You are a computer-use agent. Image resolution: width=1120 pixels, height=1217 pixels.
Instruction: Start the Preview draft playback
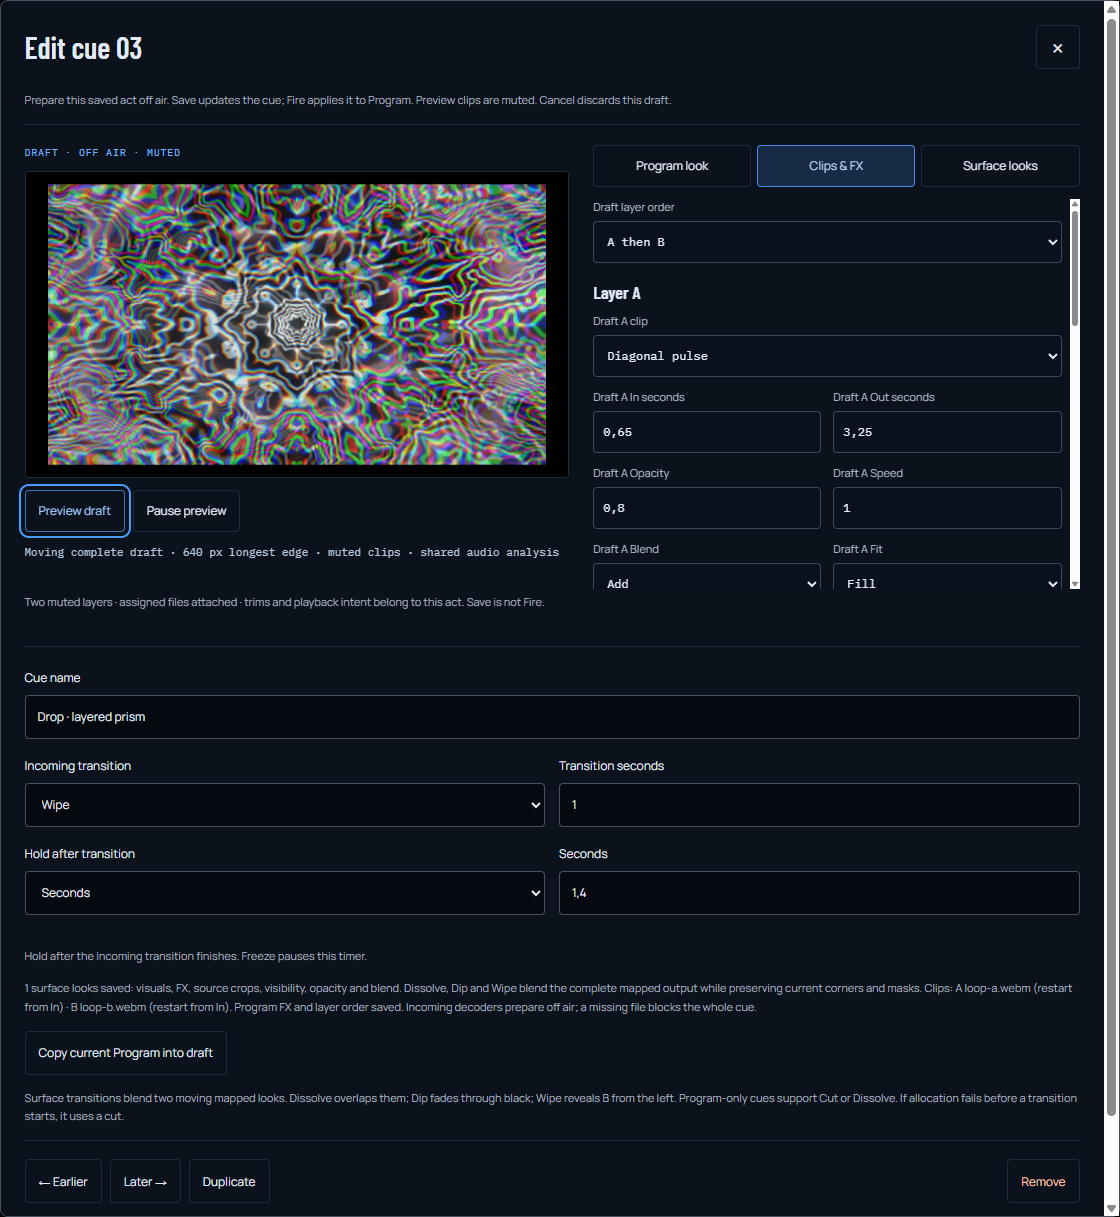click(x=75, y=511)
